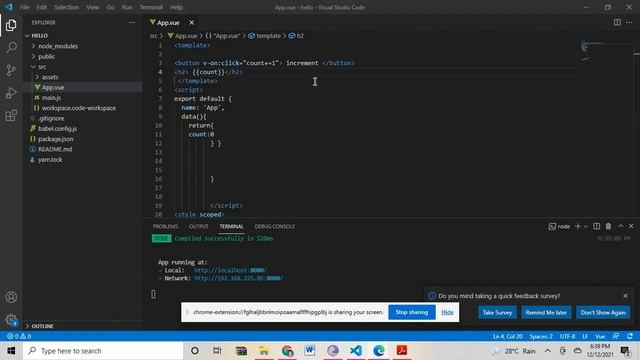Switch to the DEBUG CONSOLE tab
The image size is (640, 360).
pos(275,226)
